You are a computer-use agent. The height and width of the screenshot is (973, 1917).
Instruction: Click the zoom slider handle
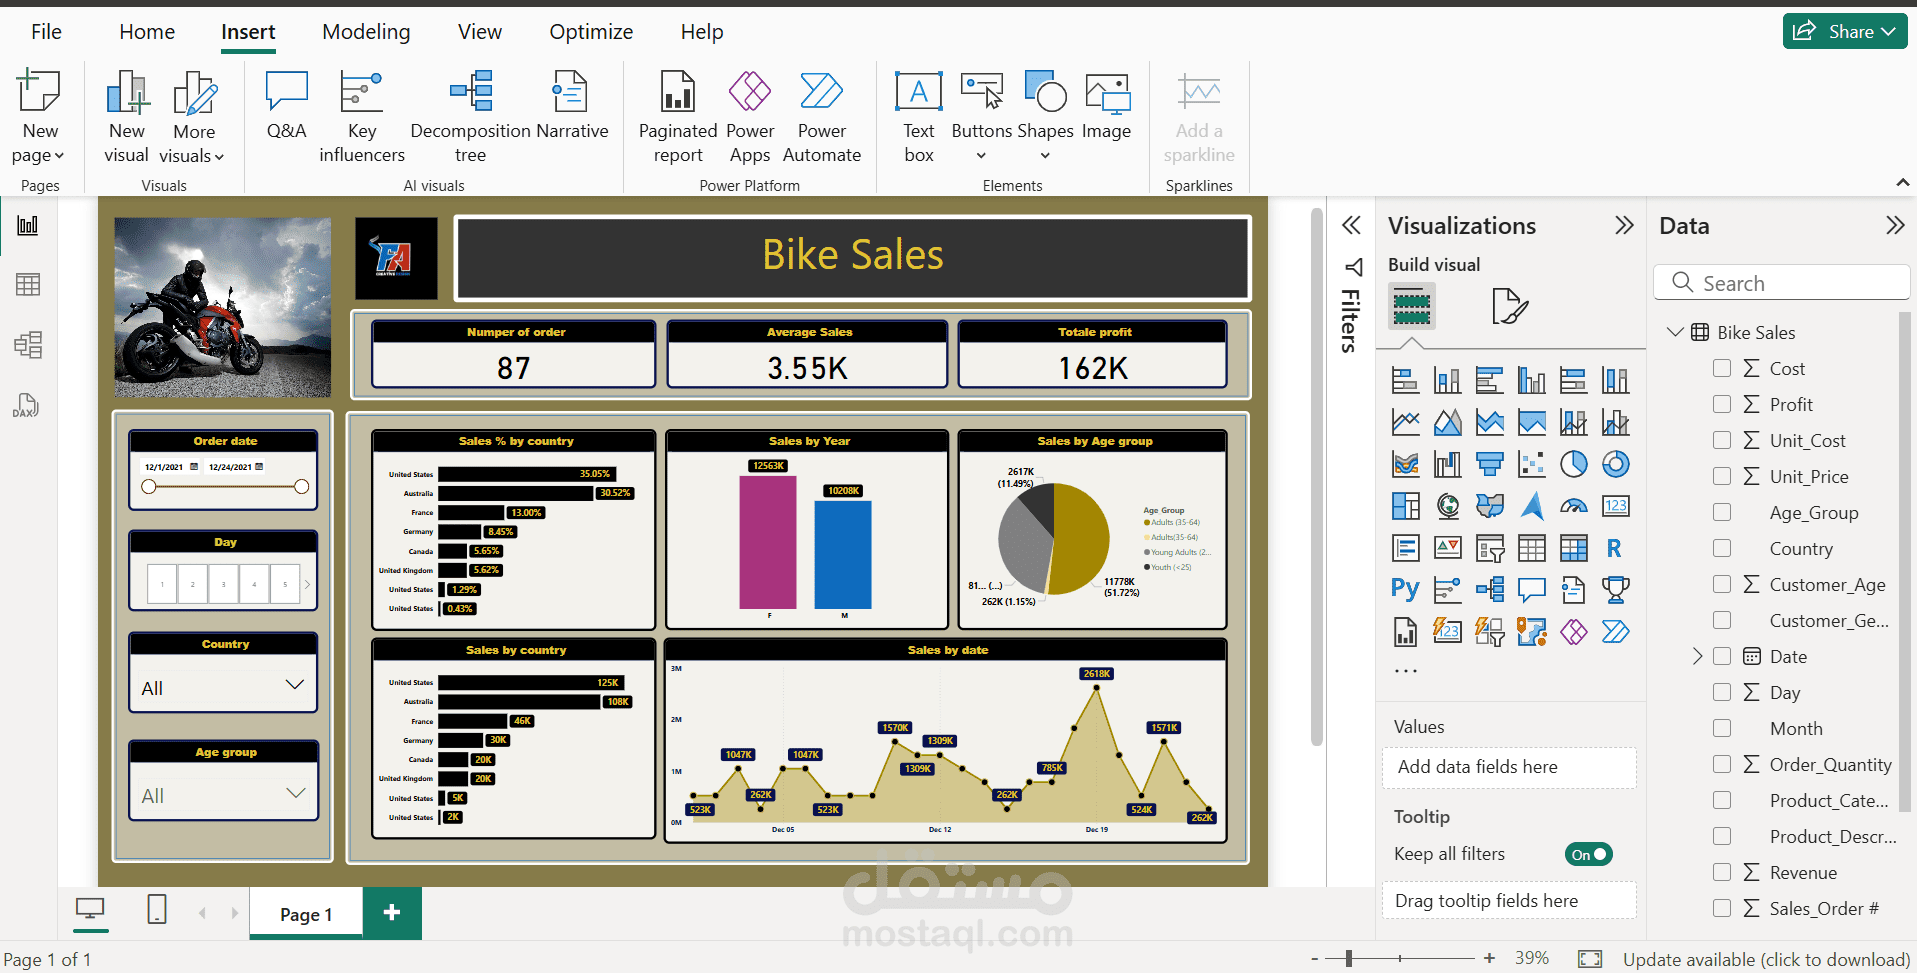pos(1349,959)
